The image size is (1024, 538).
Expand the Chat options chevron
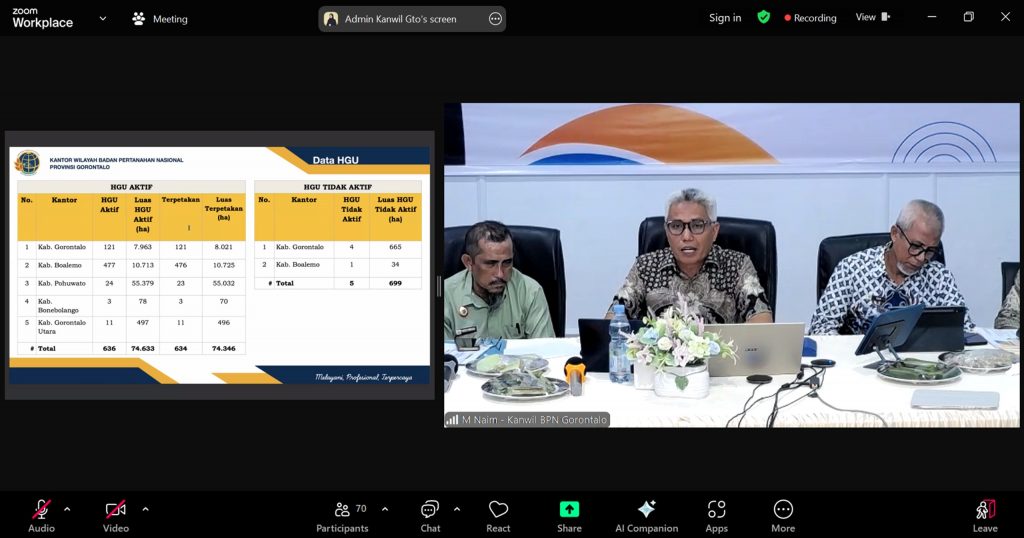[457, 509]
